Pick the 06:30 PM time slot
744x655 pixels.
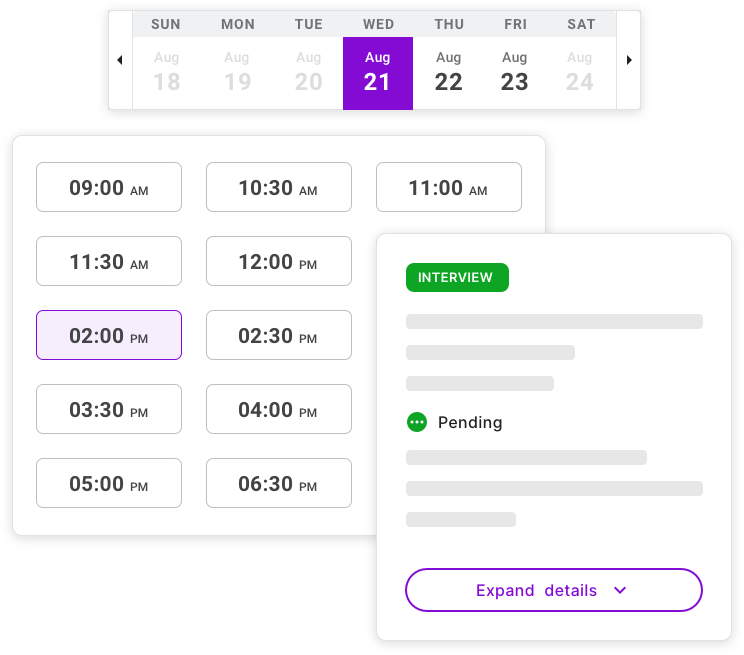[x=279, y=483]
